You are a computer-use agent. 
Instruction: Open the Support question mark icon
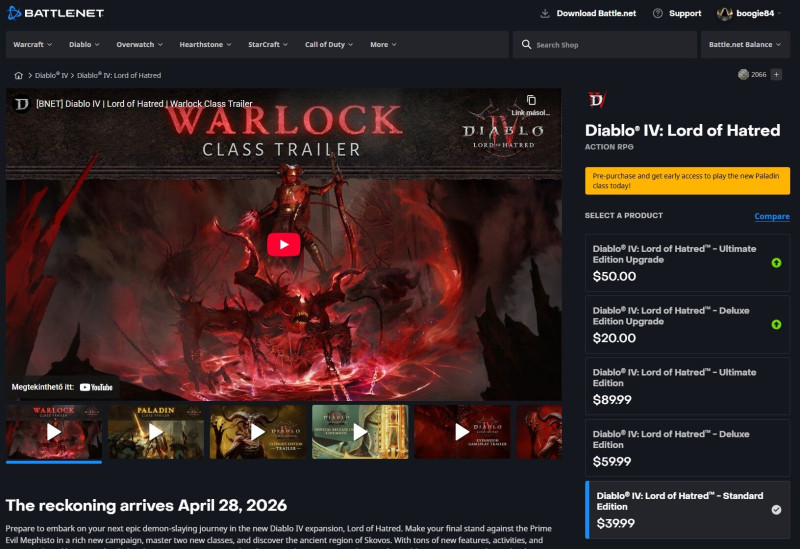[658, 13]
